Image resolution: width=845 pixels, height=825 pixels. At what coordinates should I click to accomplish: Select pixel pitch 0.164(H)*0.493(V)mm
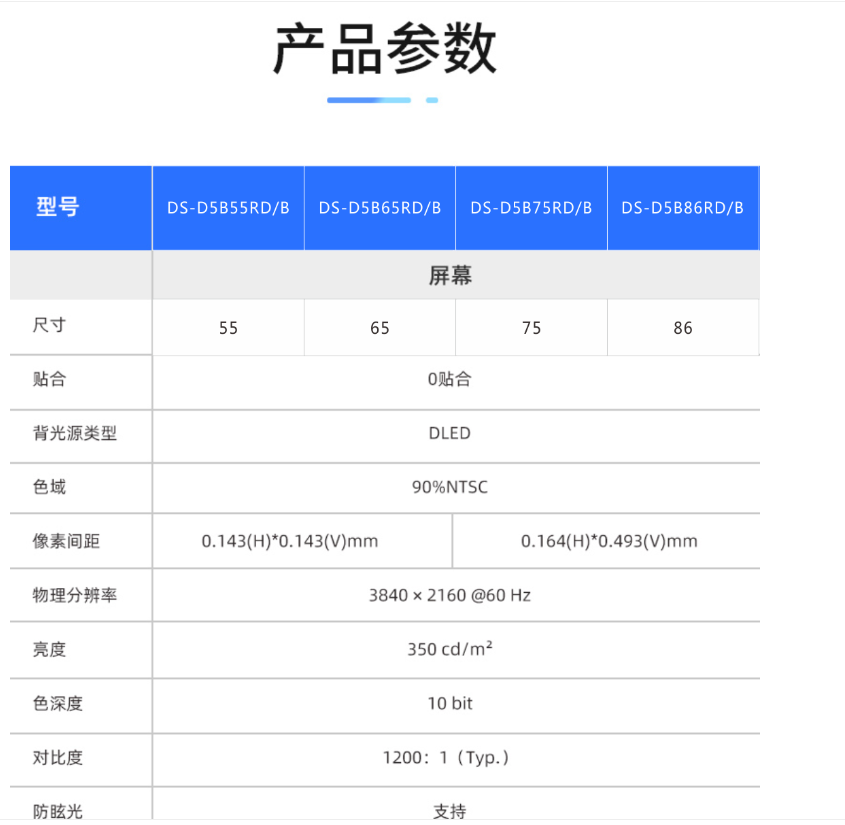[x=609, y=541]
